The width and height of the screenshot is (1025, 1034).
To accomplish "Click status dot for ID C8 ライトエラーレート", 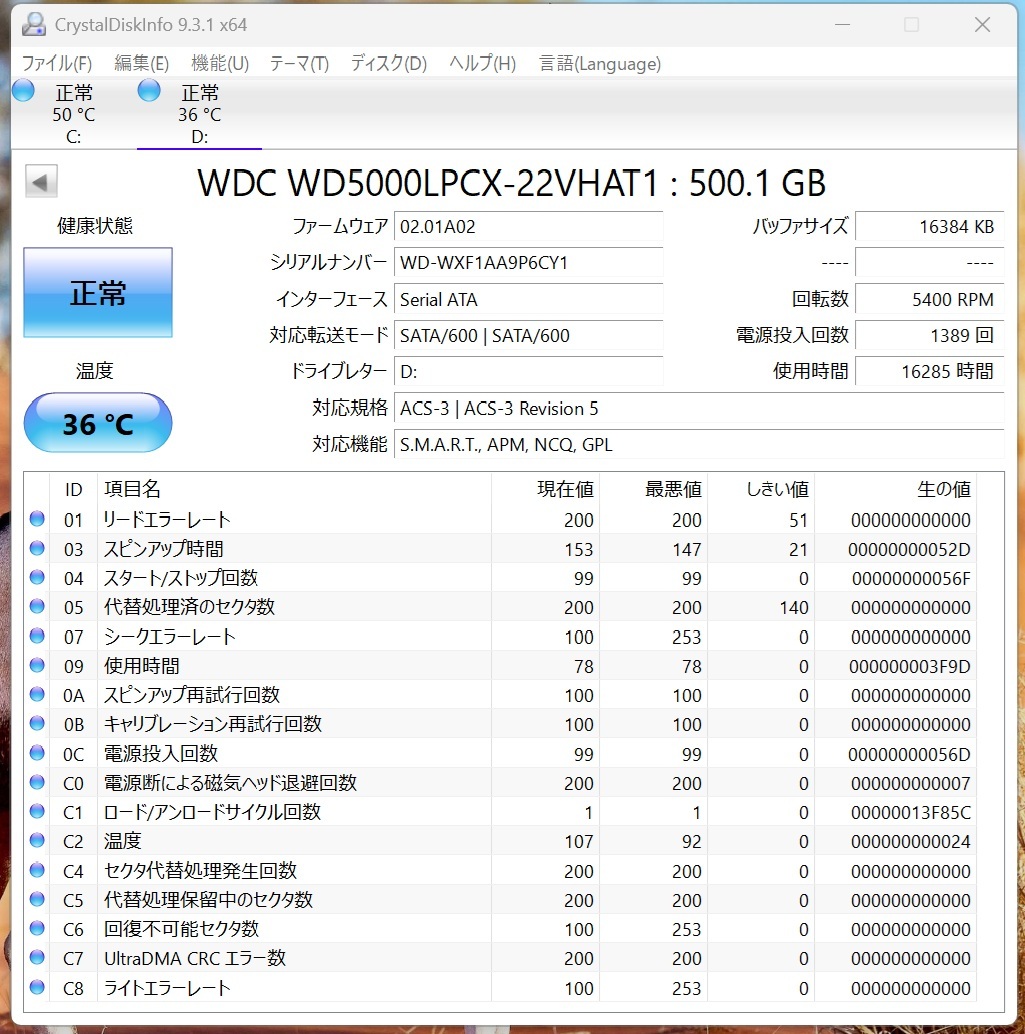I will (x=37, y=987).
